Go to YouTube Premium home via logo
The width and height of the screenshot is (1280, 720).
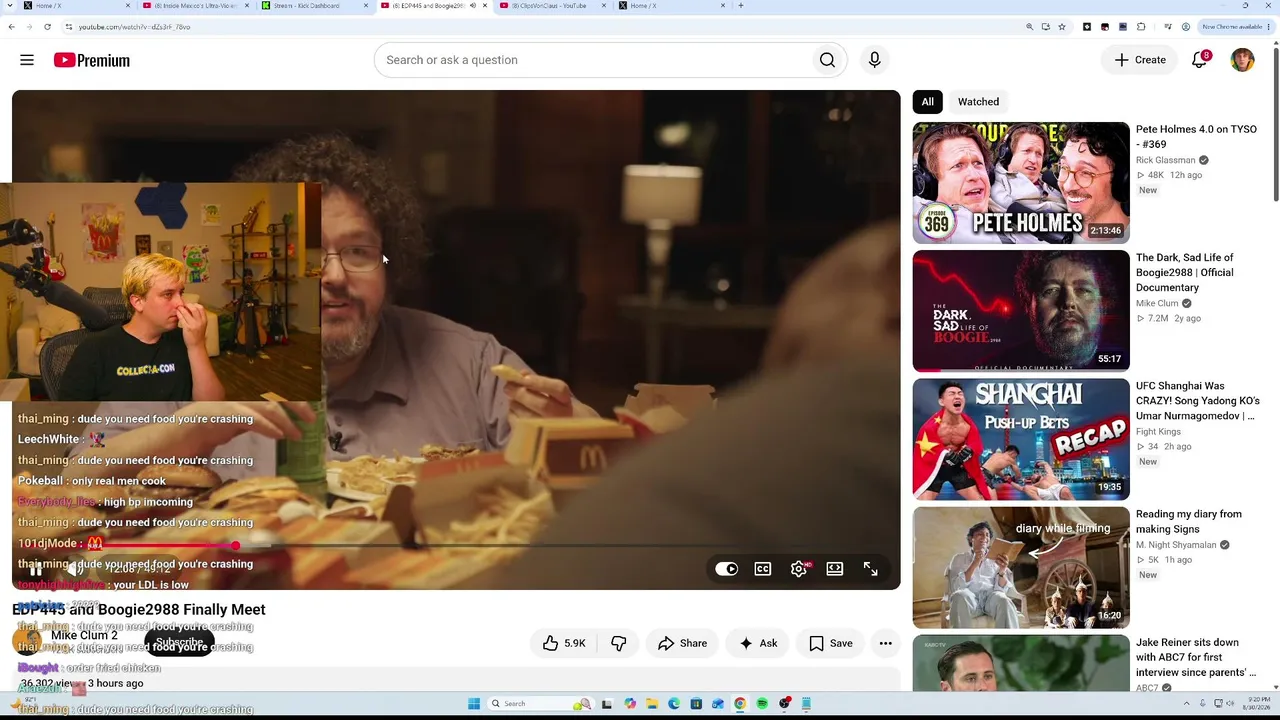(92, 60)
